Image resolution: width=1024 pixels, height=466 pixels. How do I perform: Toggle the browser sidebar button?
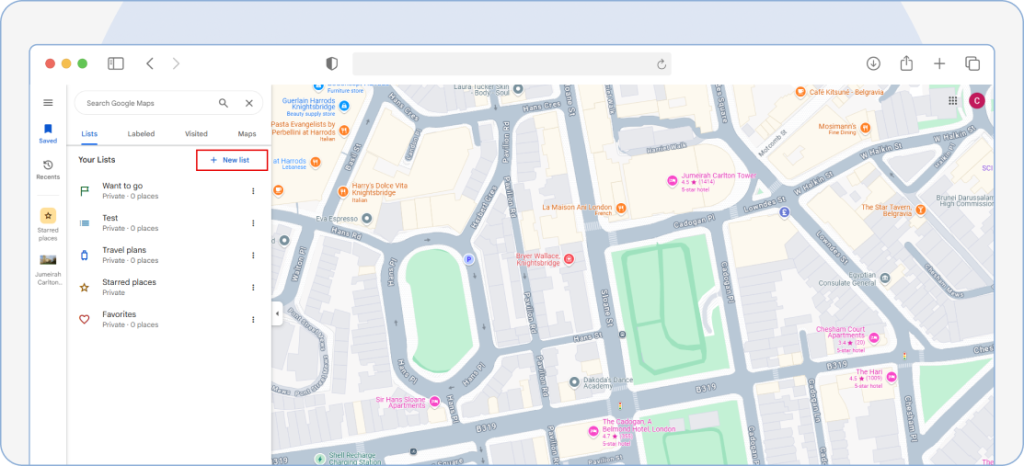point(116,63)
